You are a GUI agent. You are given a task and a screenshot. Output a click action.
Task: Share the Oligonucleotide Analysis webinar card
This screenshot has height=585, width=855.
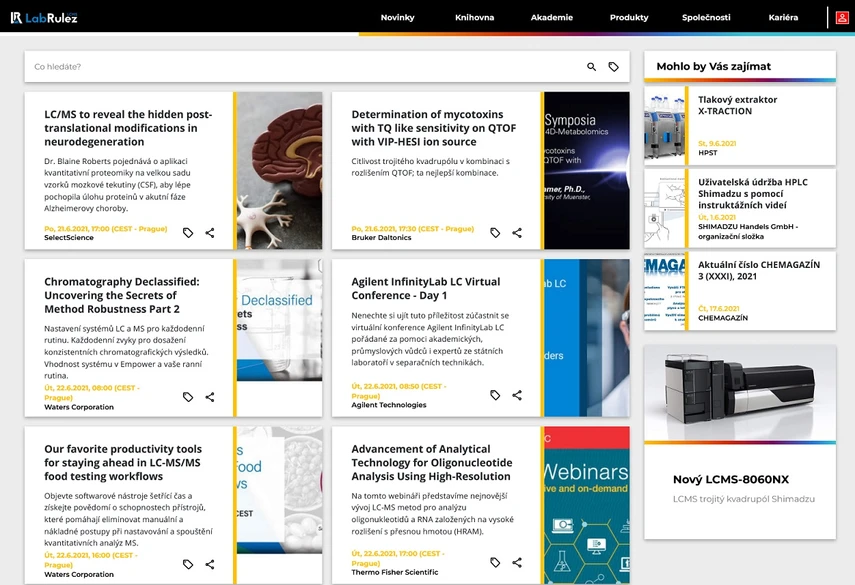517,562
